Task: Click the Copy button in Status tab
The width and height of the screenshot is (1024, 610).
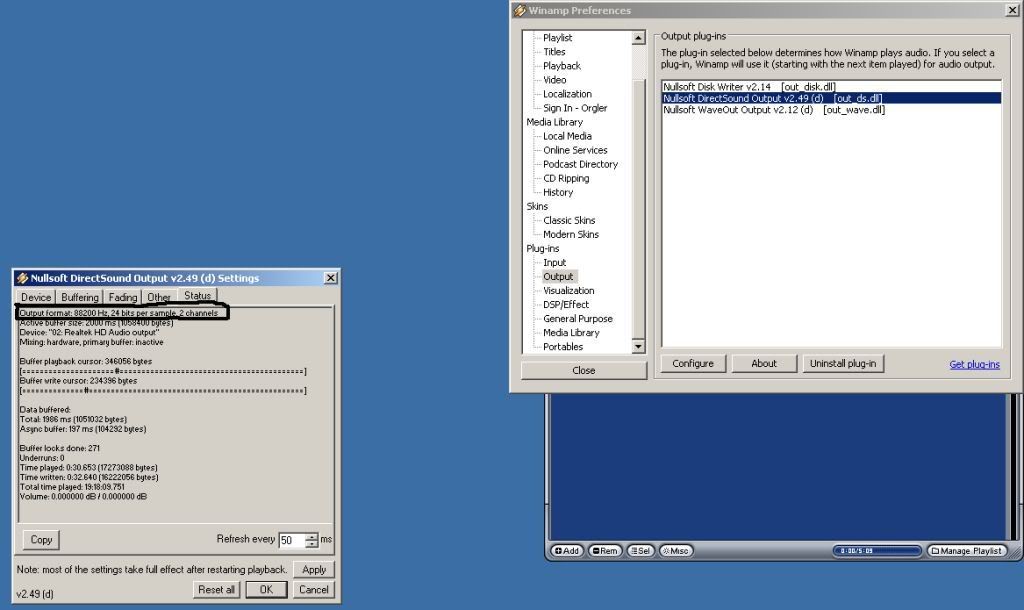Action: point(41,539)
